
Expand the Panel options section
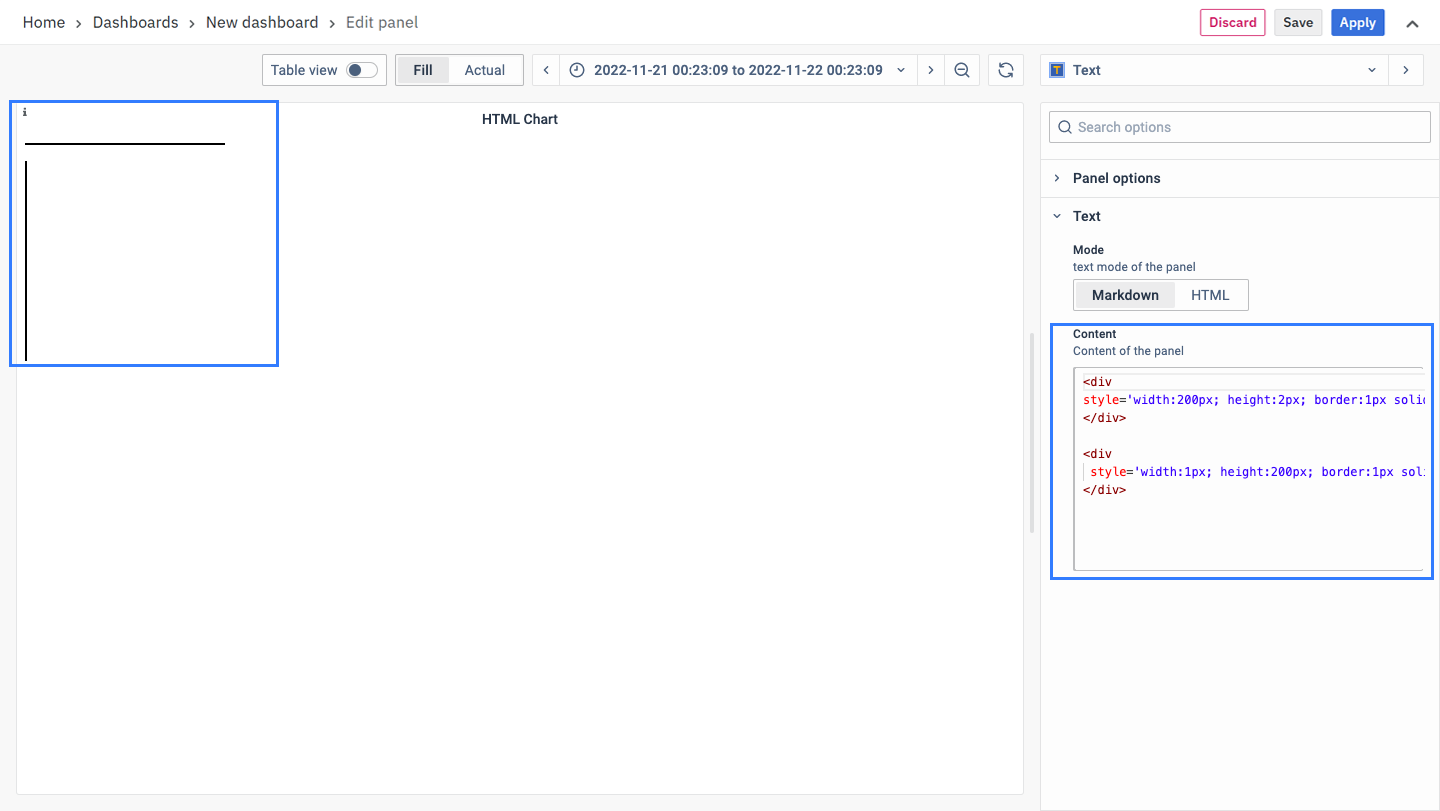coord(1116,178)
